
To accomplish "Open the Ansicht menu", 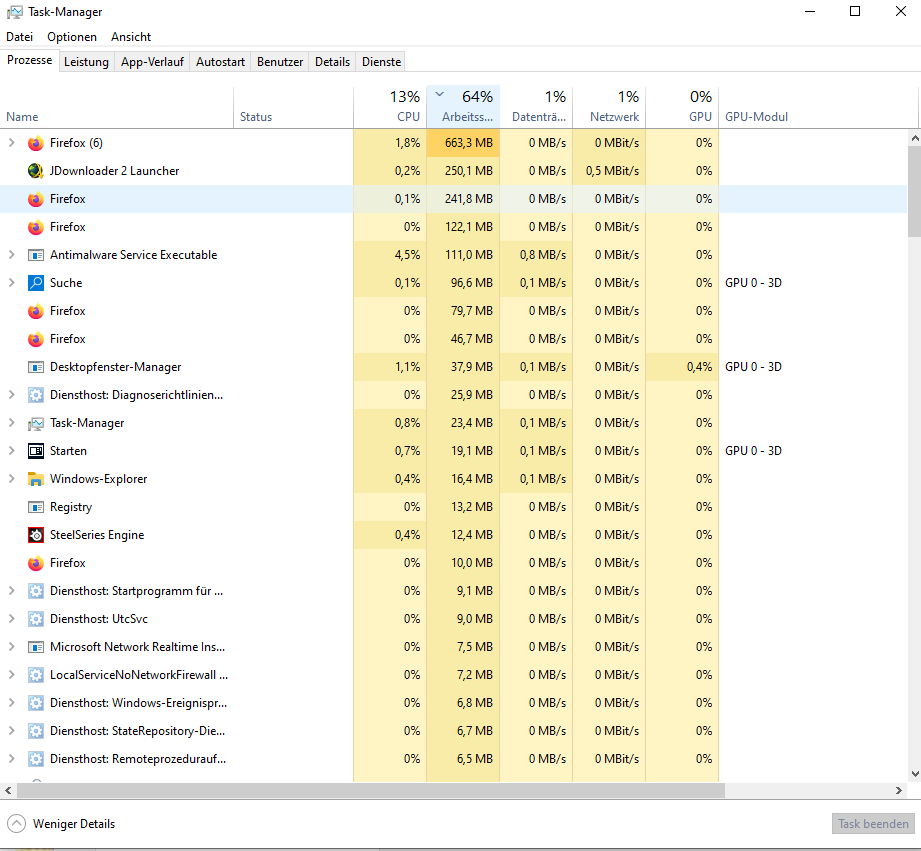I will click(x=131, y=37).
